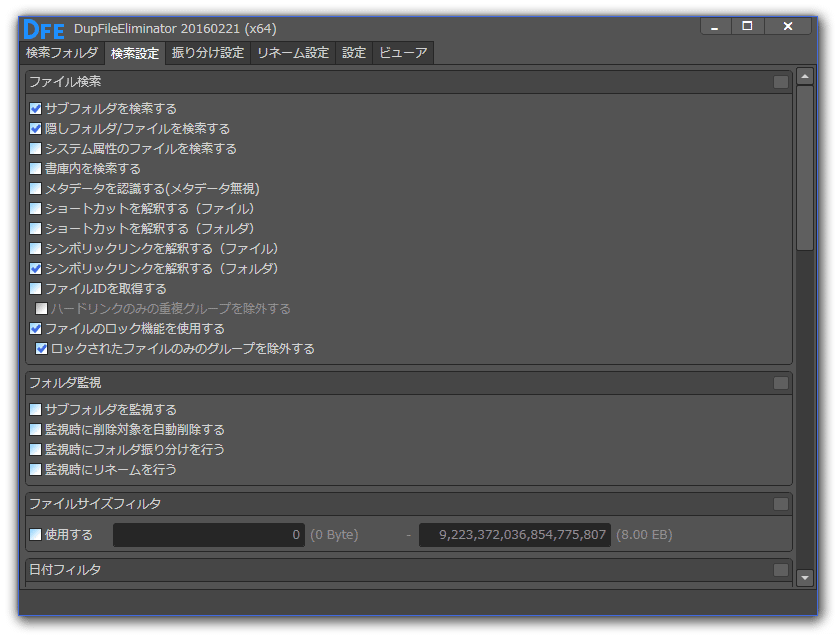Click the (0 Byte) size label
Viewport: 838px width, 637px height.
(x=334, y=535)
